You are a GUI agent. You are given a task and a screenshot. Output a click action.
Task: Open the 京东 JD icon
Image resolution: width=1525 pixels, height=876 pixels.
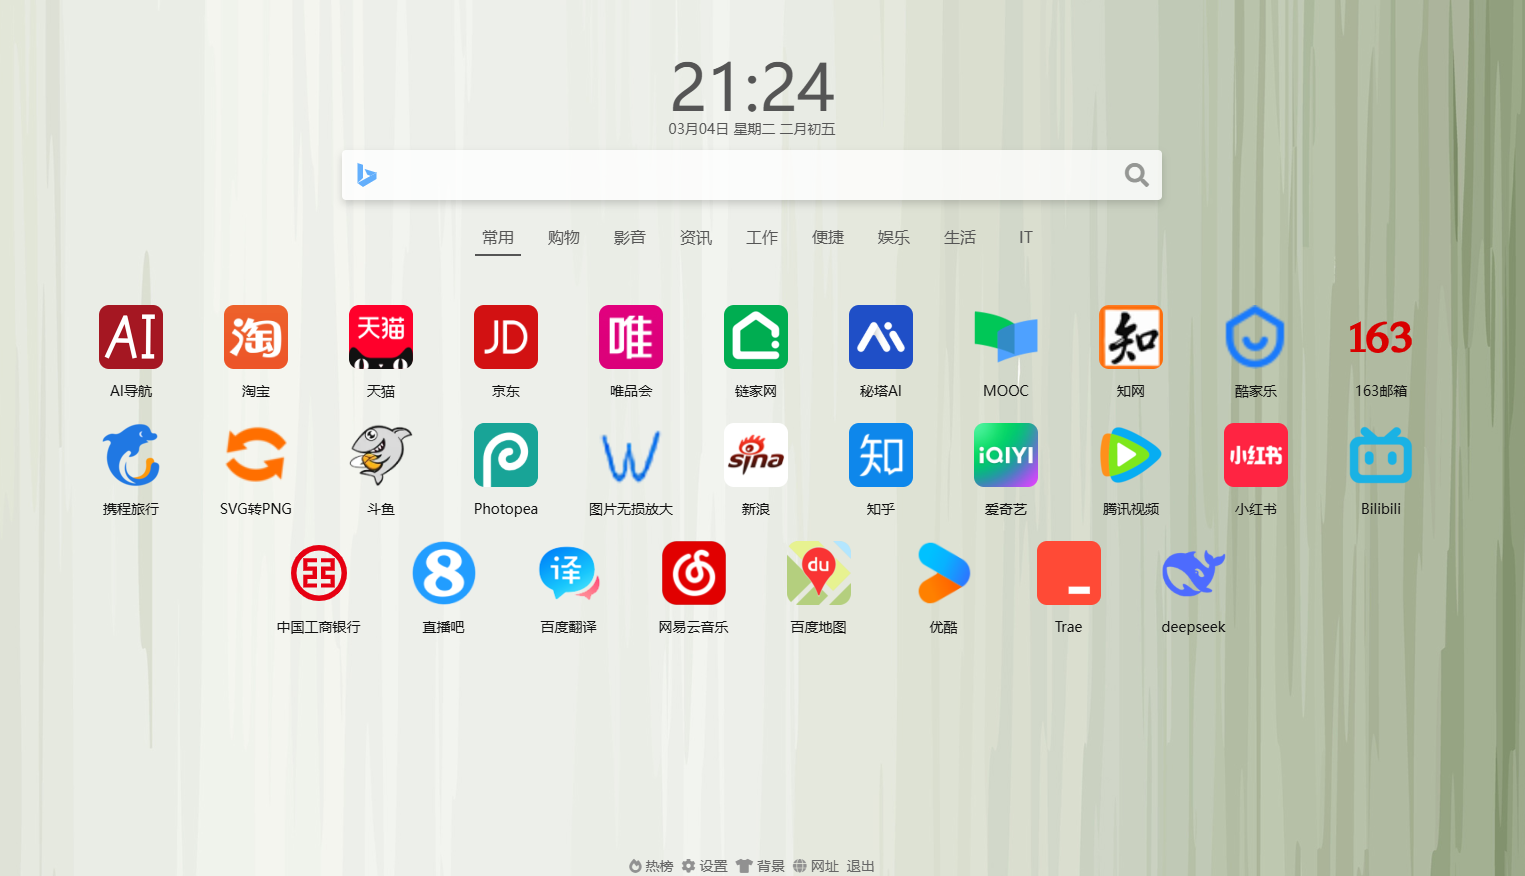506,337
